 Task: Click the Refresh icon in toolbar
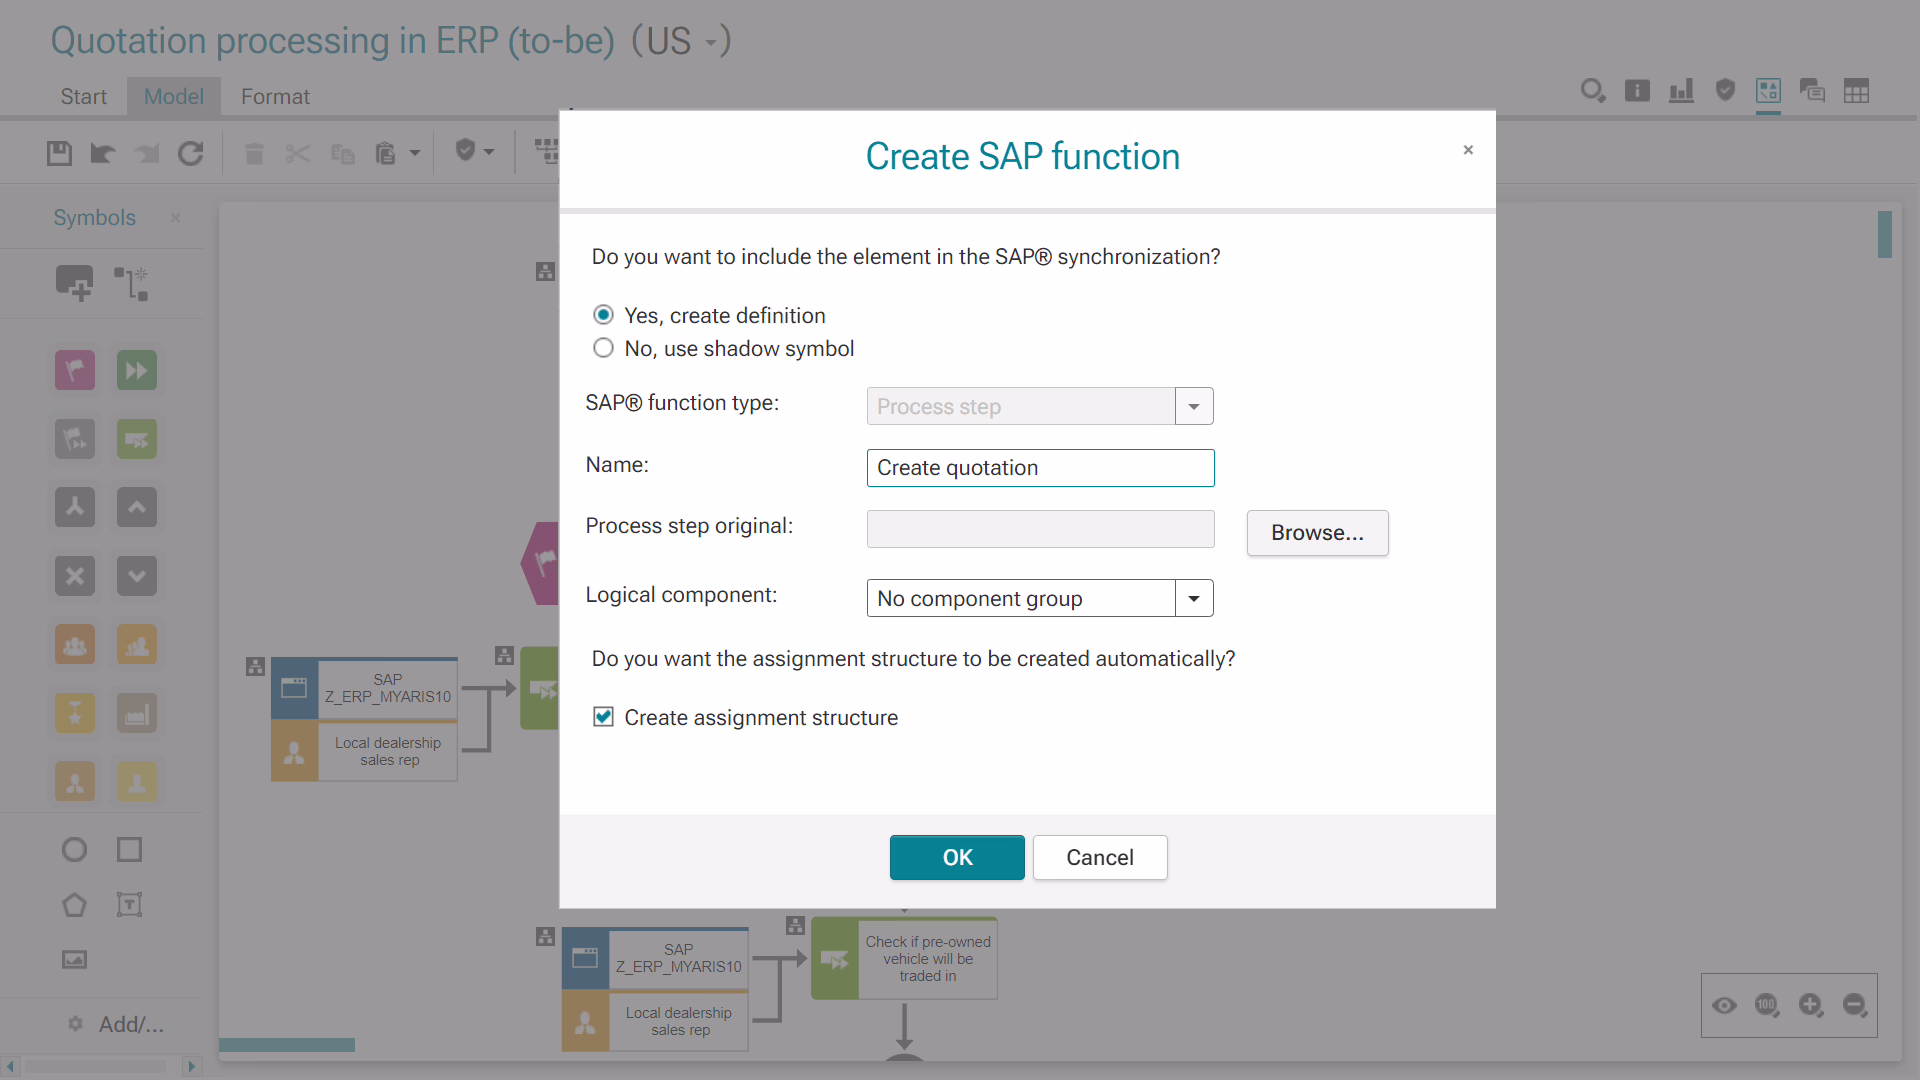(190, 153)
